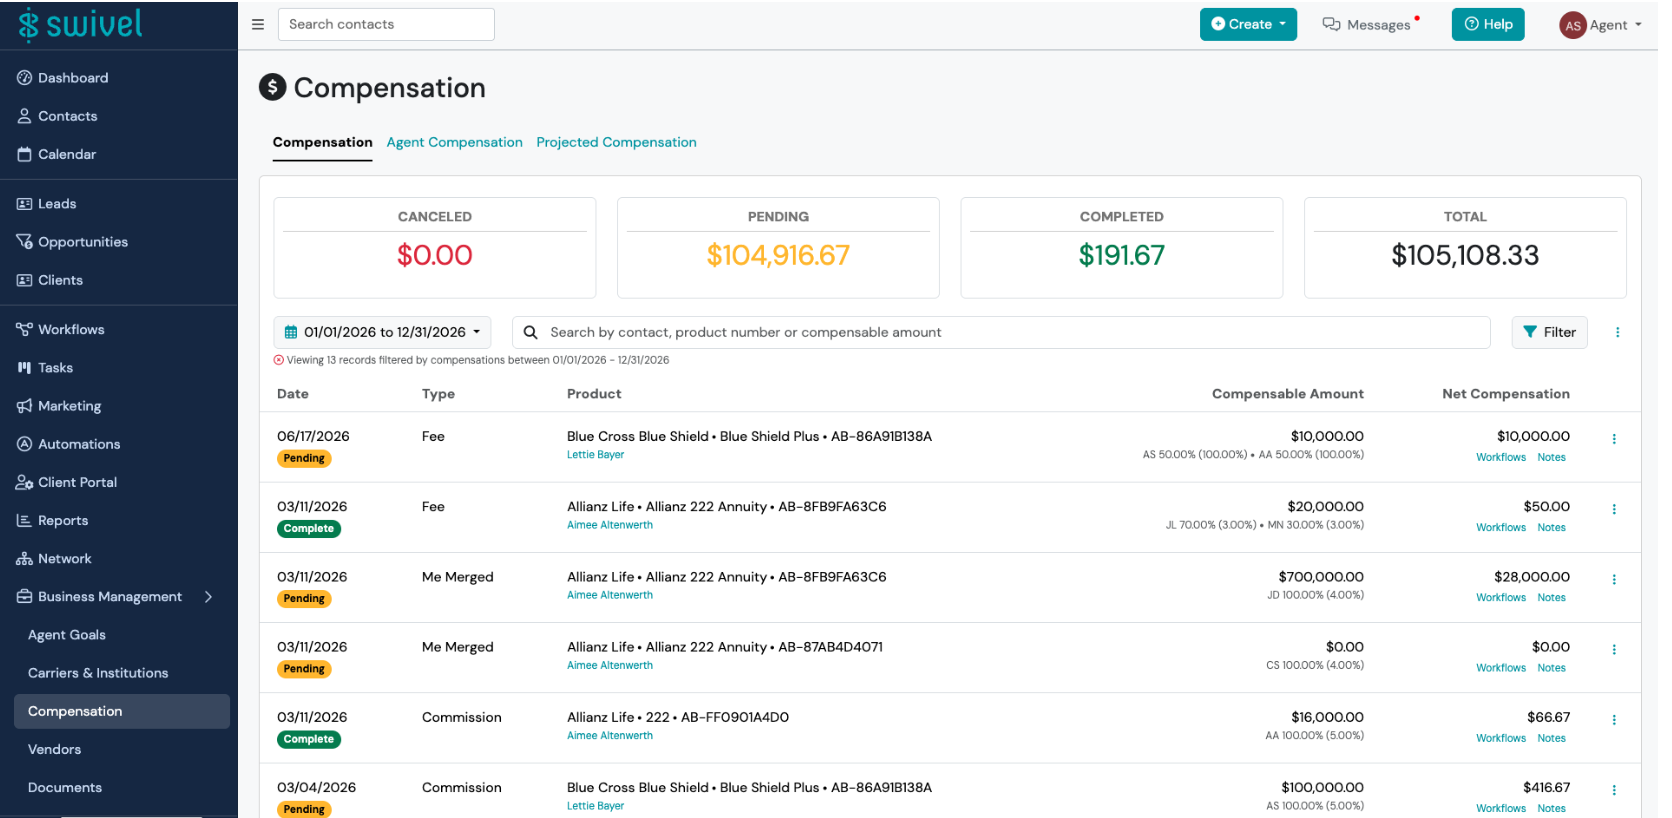
Task: Open Lettie Bayer link in 06/17/2026 row
Action: pos(596,455)
